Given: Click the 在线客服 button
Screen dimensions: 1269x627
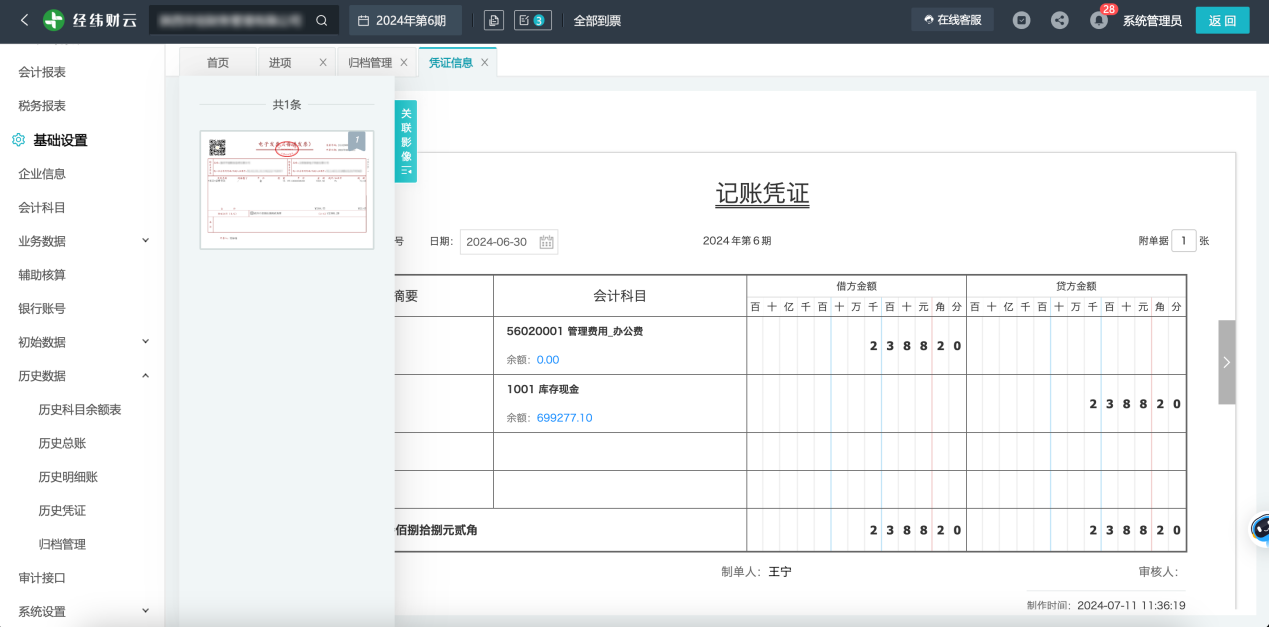Looking at the screenshot, I should (952, 20).
